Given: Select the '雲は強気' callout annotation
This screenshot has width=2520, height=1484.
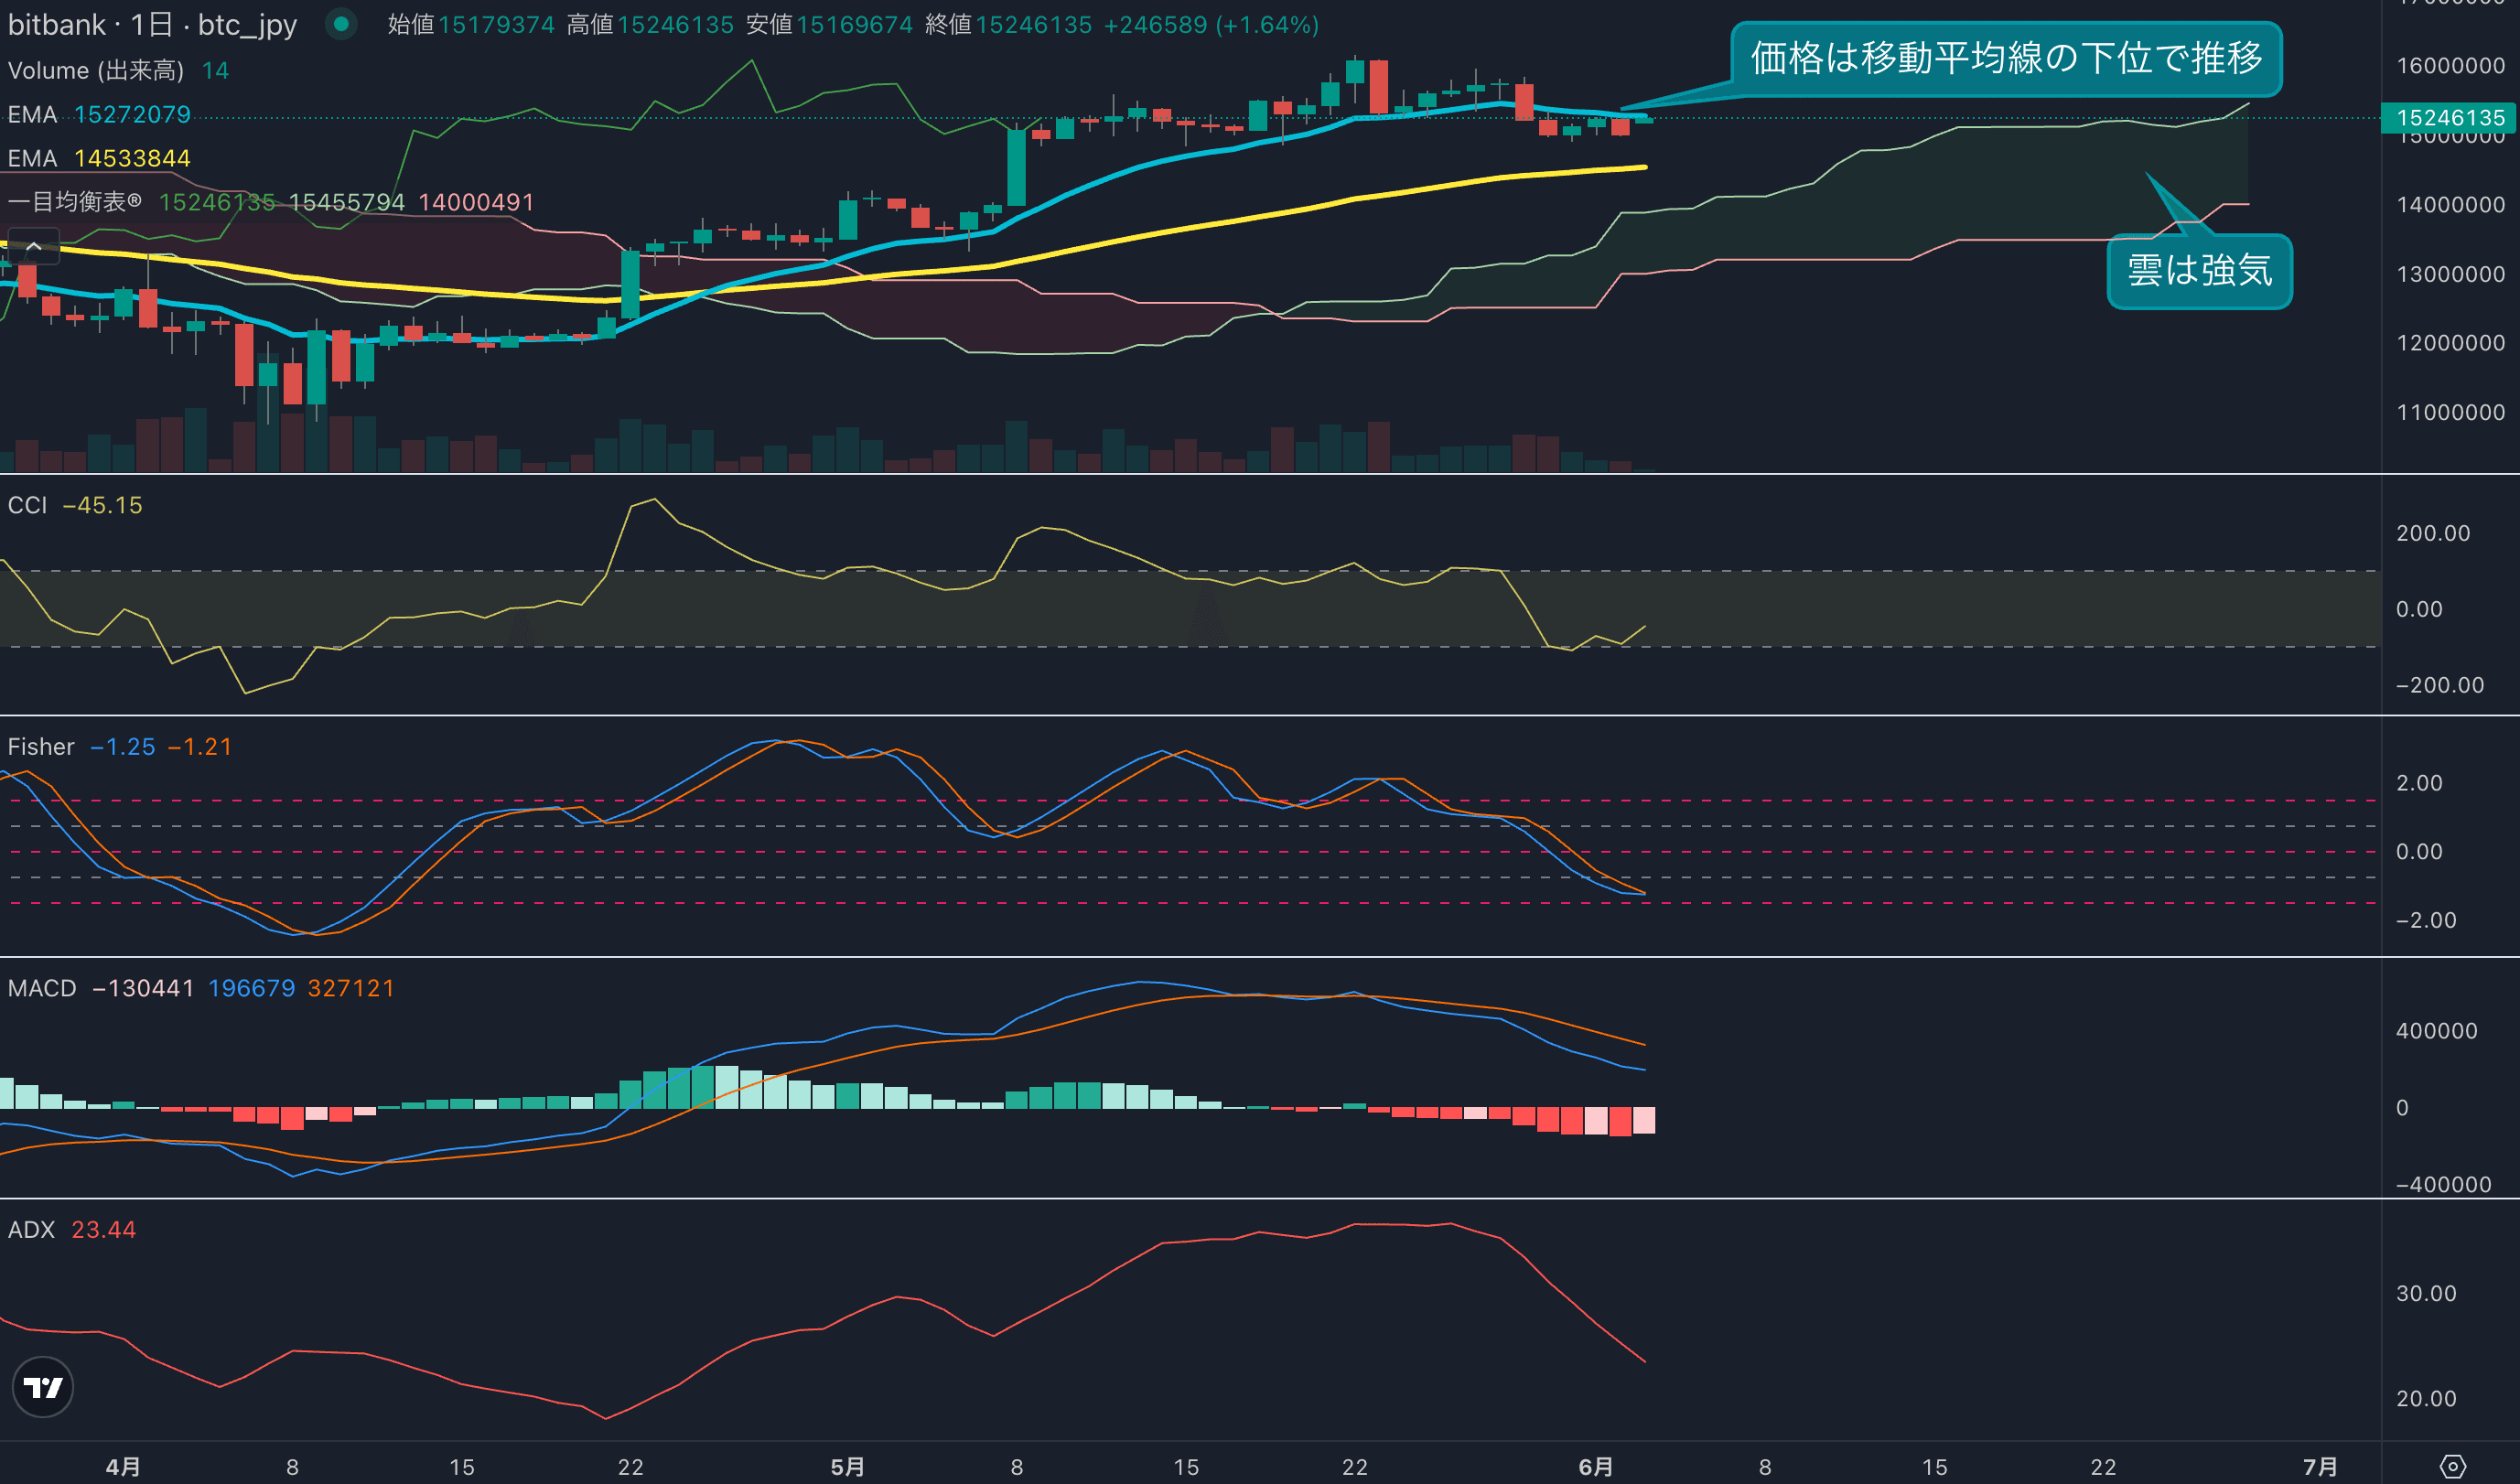Looking at the screenshot, I should (x=2198, y=271).
